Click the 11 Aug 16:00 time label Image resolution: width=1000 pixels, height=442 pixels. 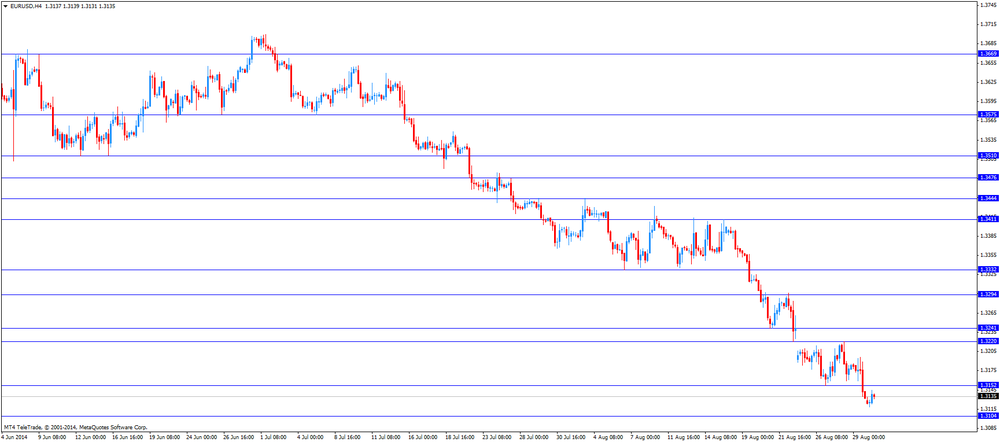click(x=684, y=438)
